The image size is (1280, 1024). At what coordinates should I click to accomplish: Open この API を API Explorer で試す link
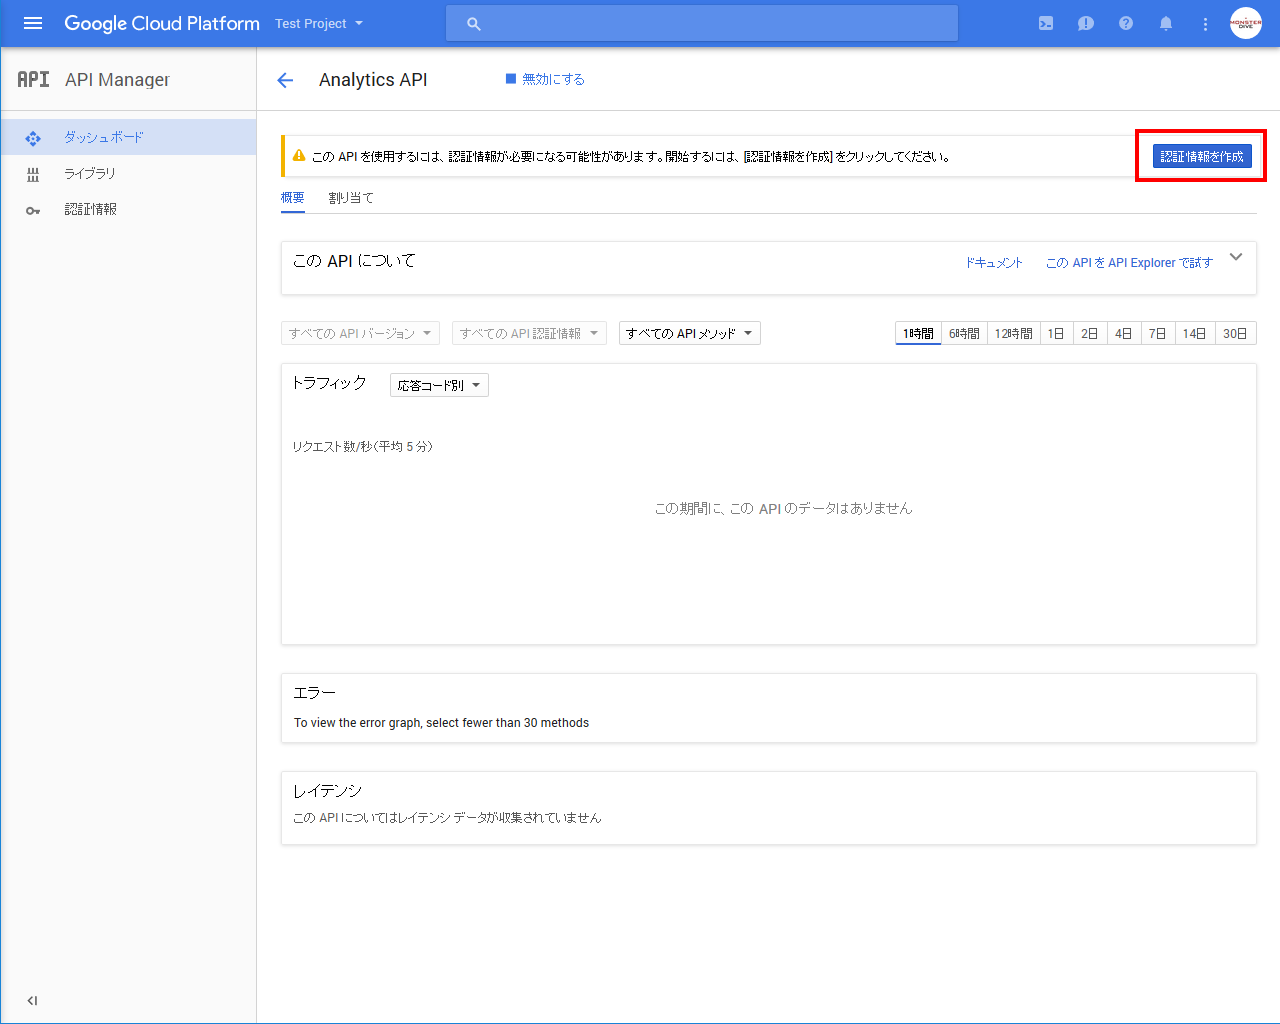click(1129, 263)
